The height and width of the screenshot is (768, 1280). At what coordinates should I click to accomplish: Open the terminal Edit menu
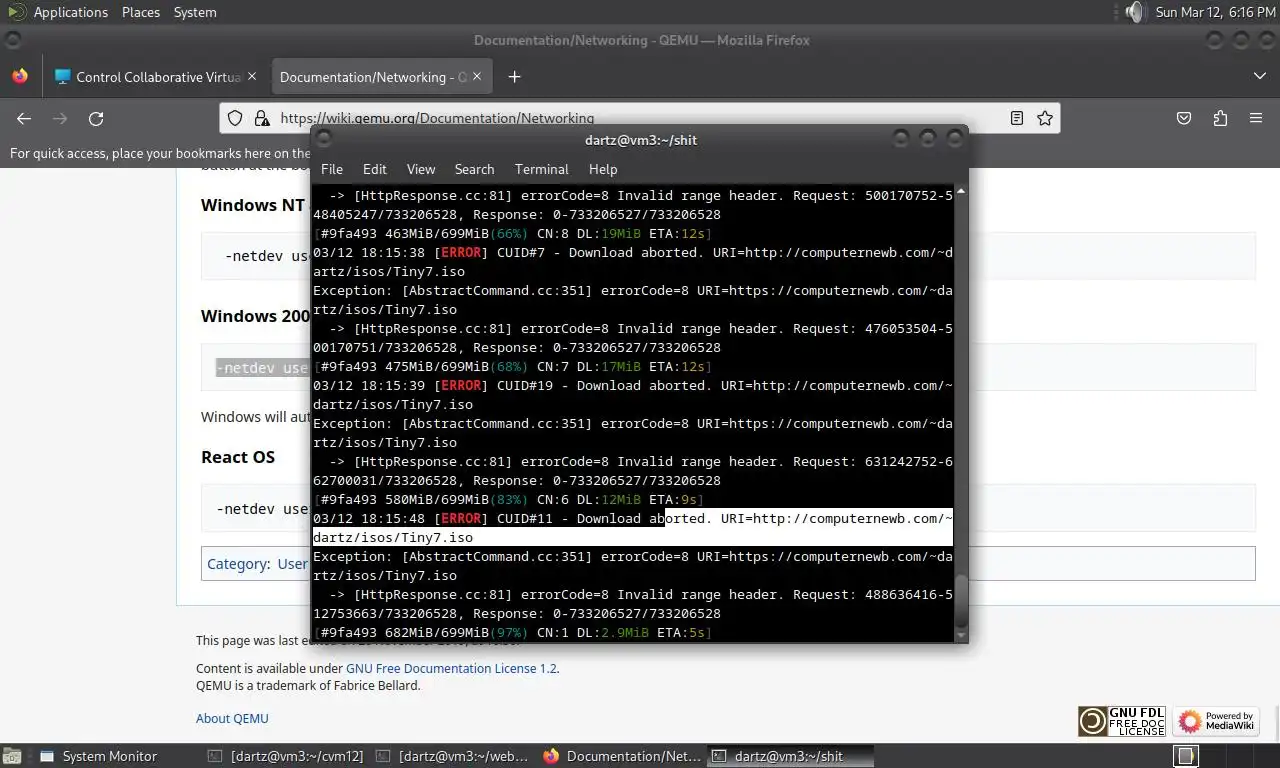375,169
